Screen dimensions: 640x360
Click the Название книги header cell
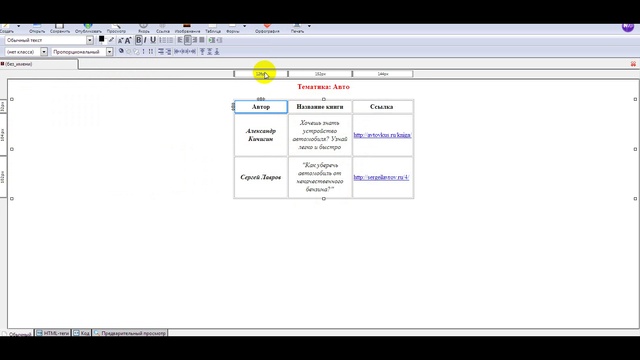pos(320,107)
